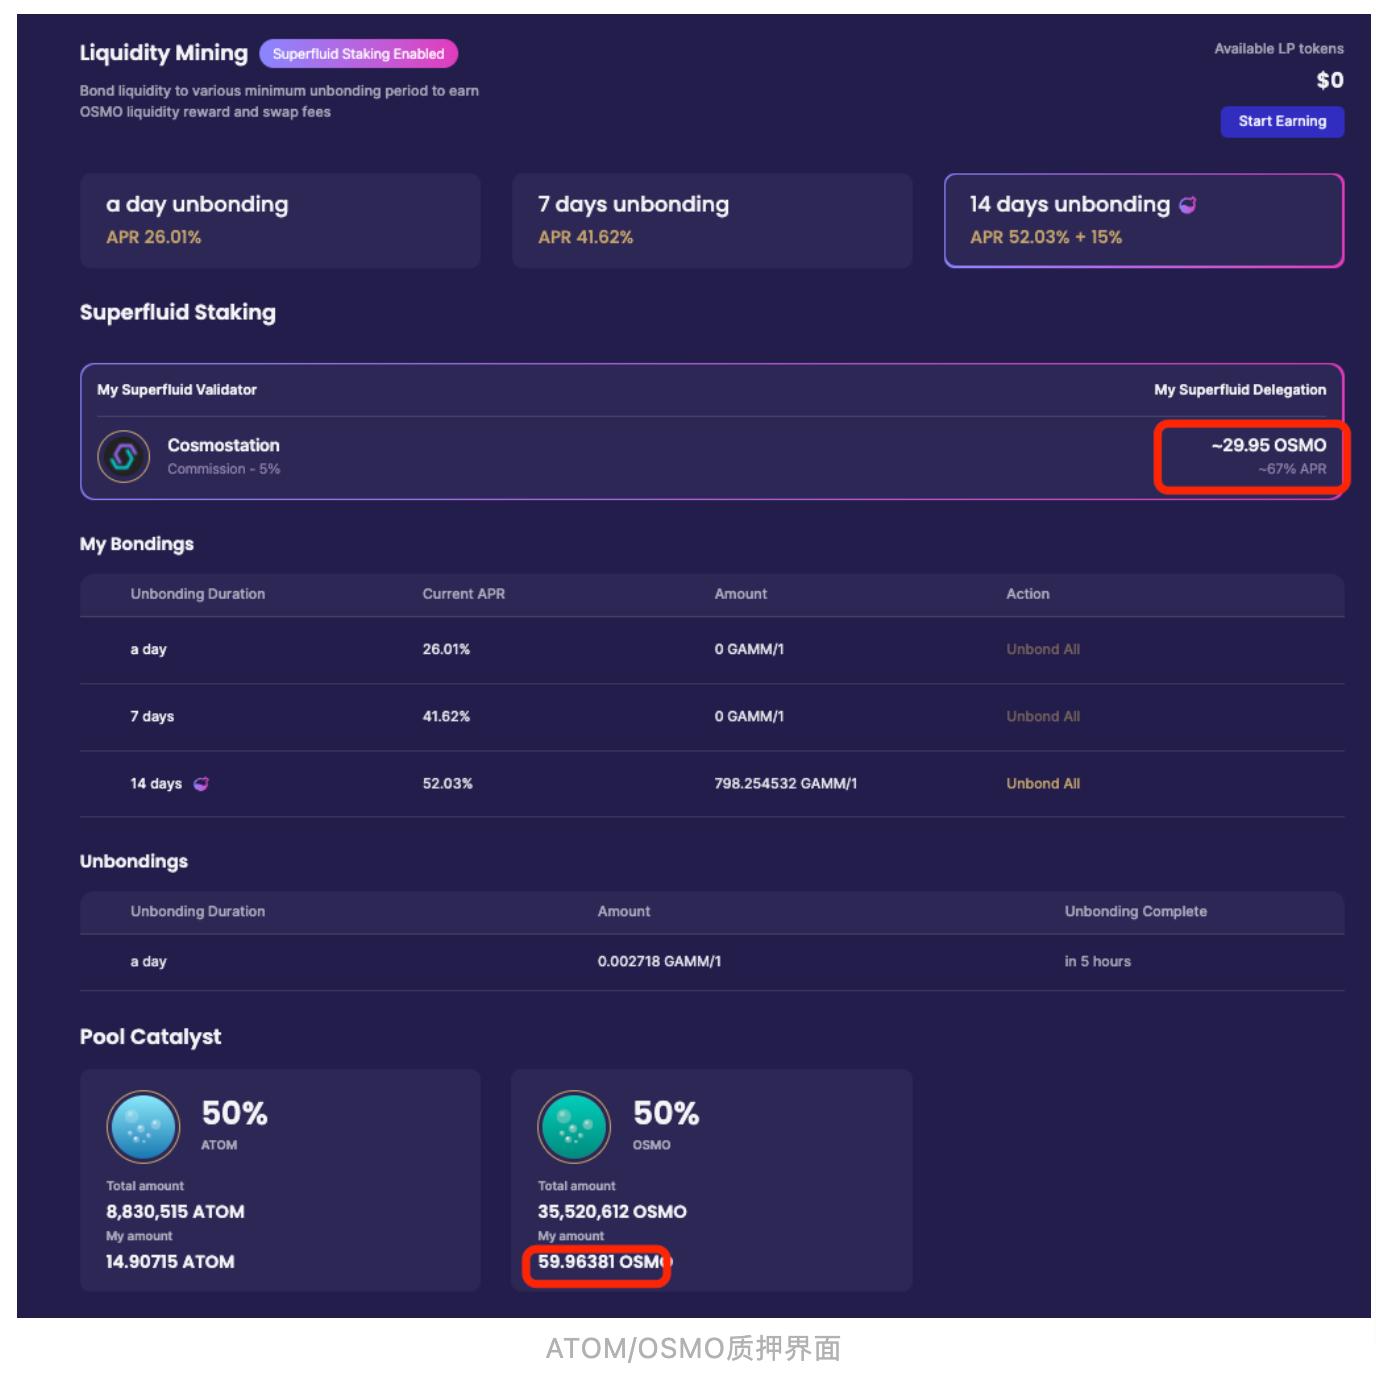Click the 14.90715 ATOM my amount value
Image resolution: width=1376 pixels, height=1382 pixels.
(x=170, y=1262)
